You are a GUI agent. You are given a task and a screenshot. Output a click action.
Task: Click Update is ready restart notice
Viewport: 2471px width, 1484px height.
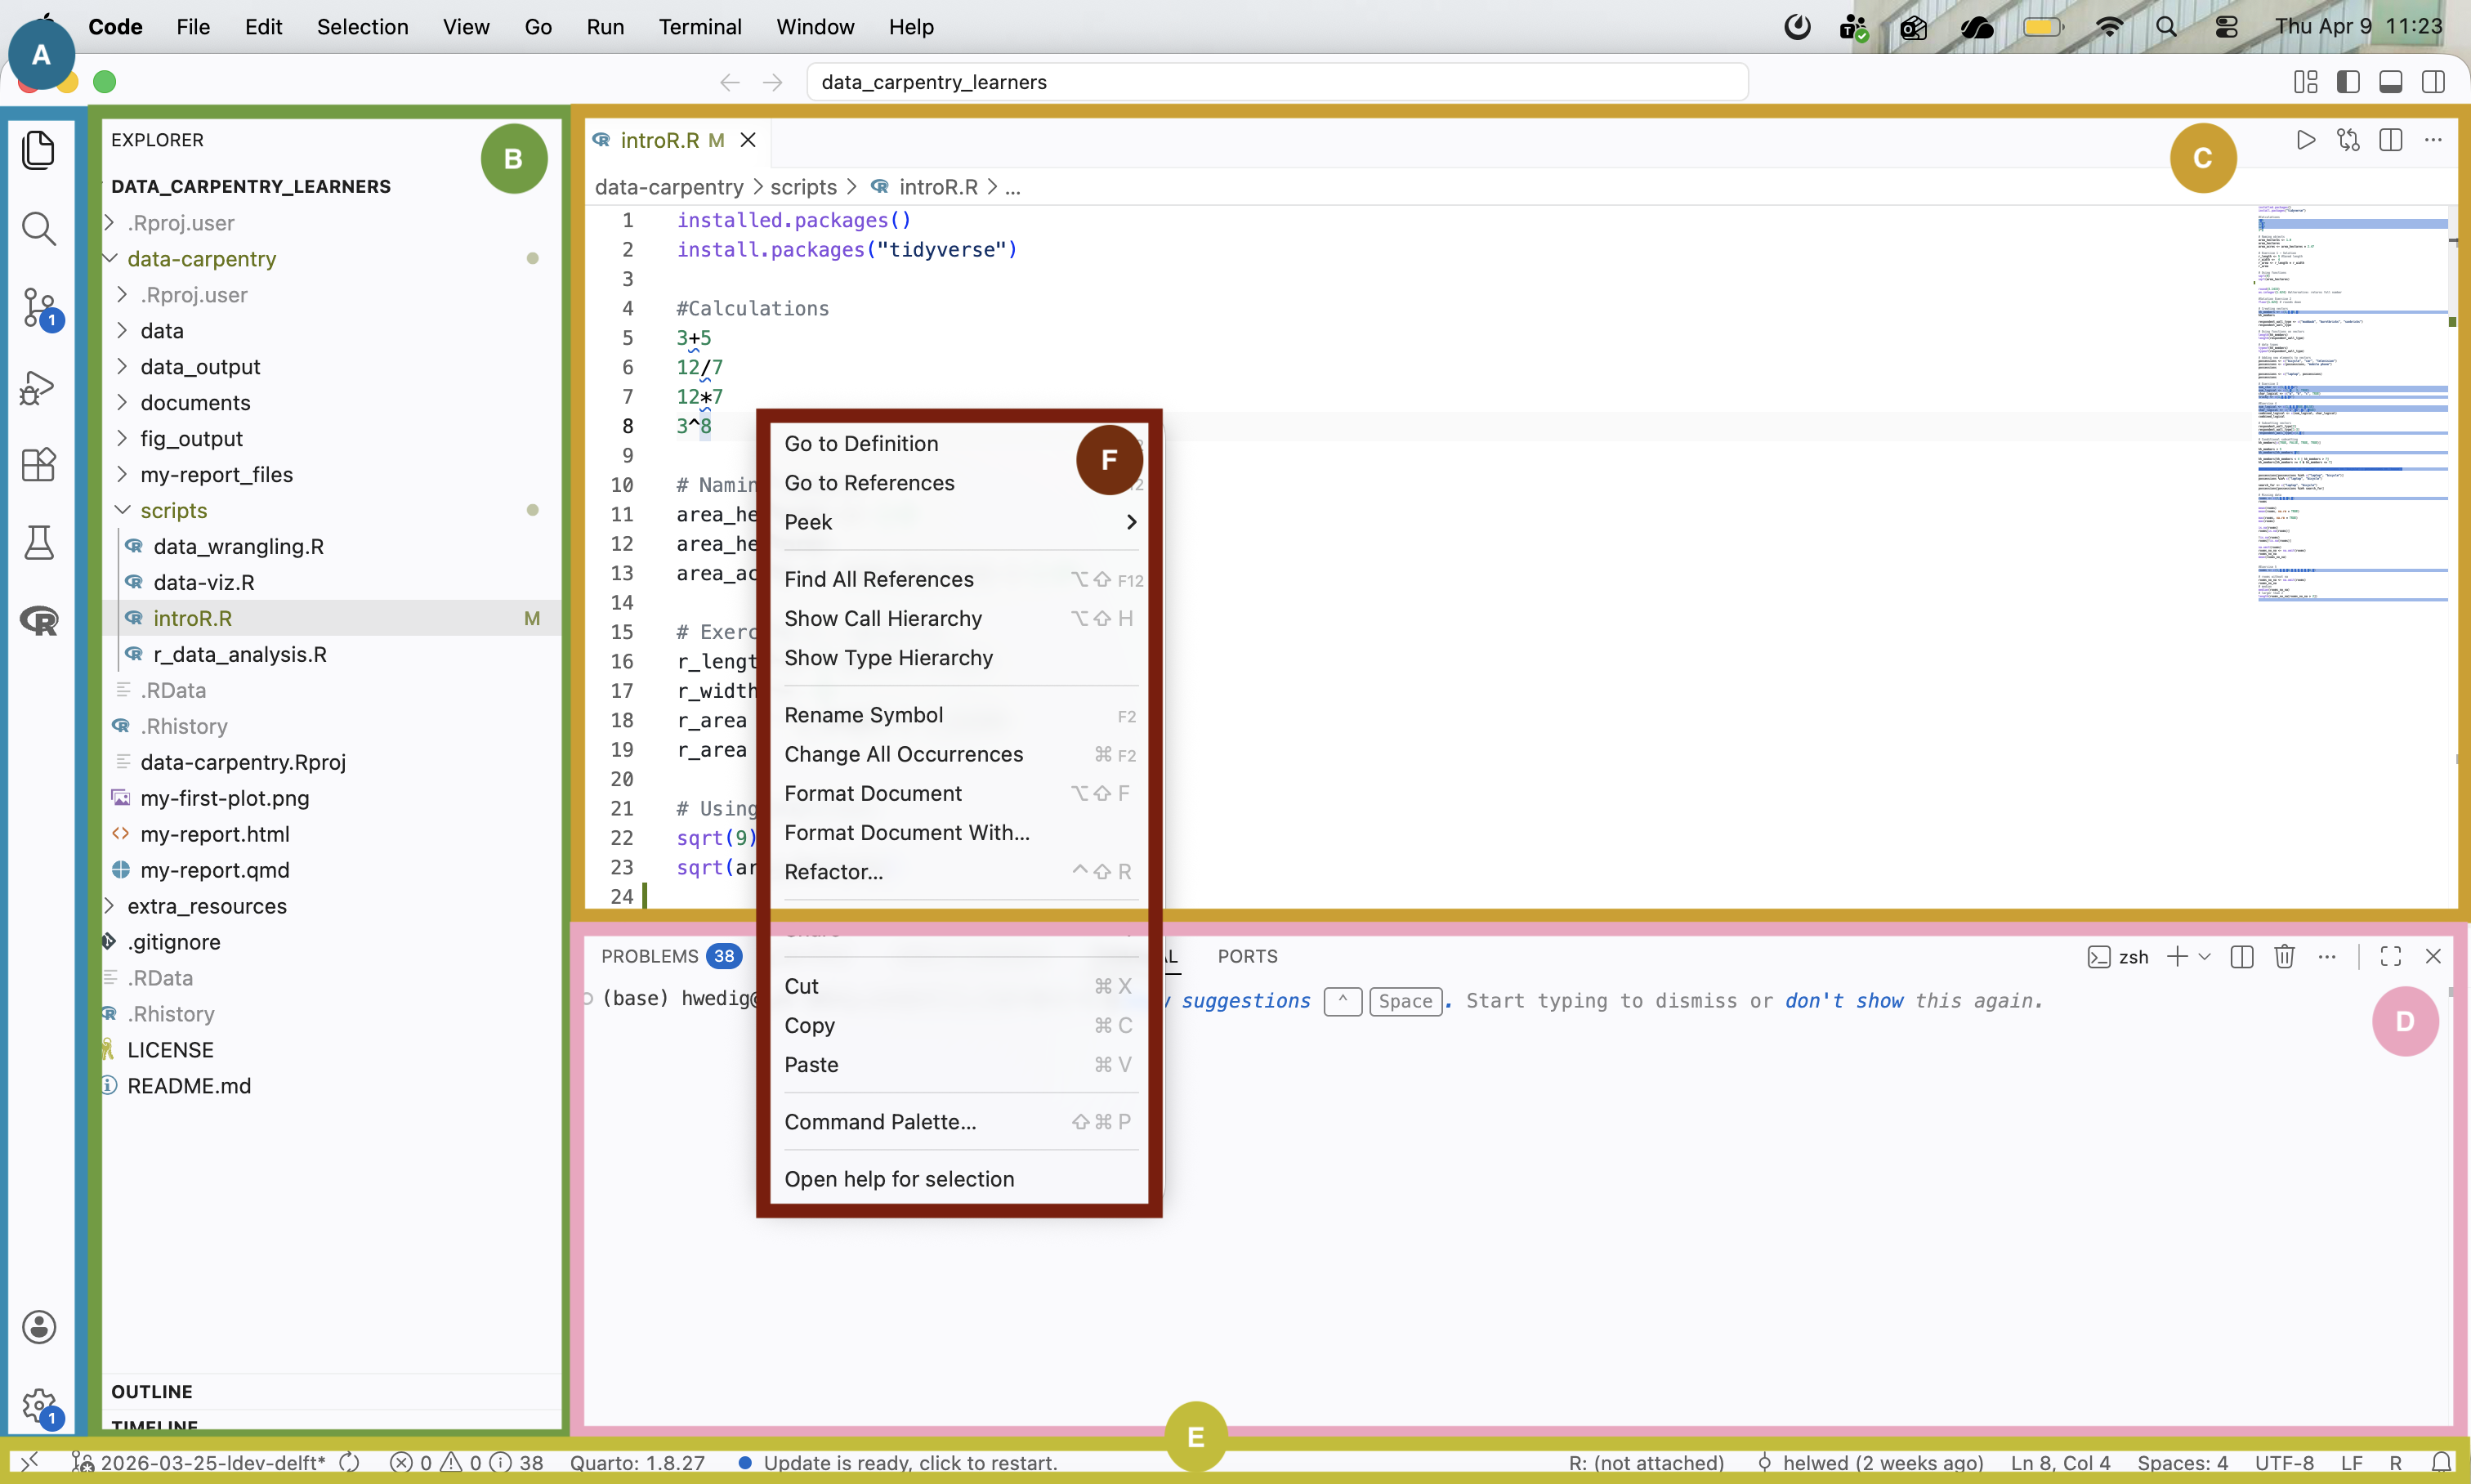[x=909, y=1463]
